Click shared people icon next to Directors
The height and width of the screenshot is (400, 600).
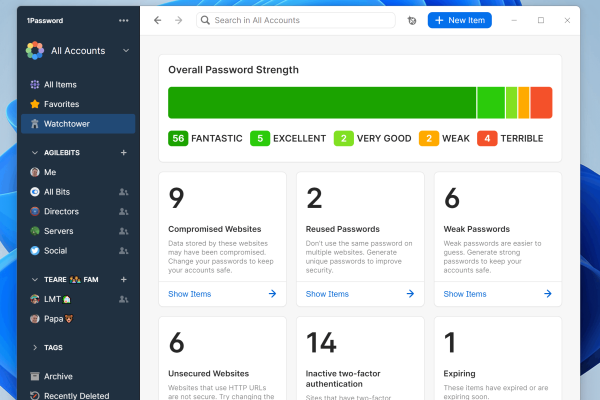(123, 211)
